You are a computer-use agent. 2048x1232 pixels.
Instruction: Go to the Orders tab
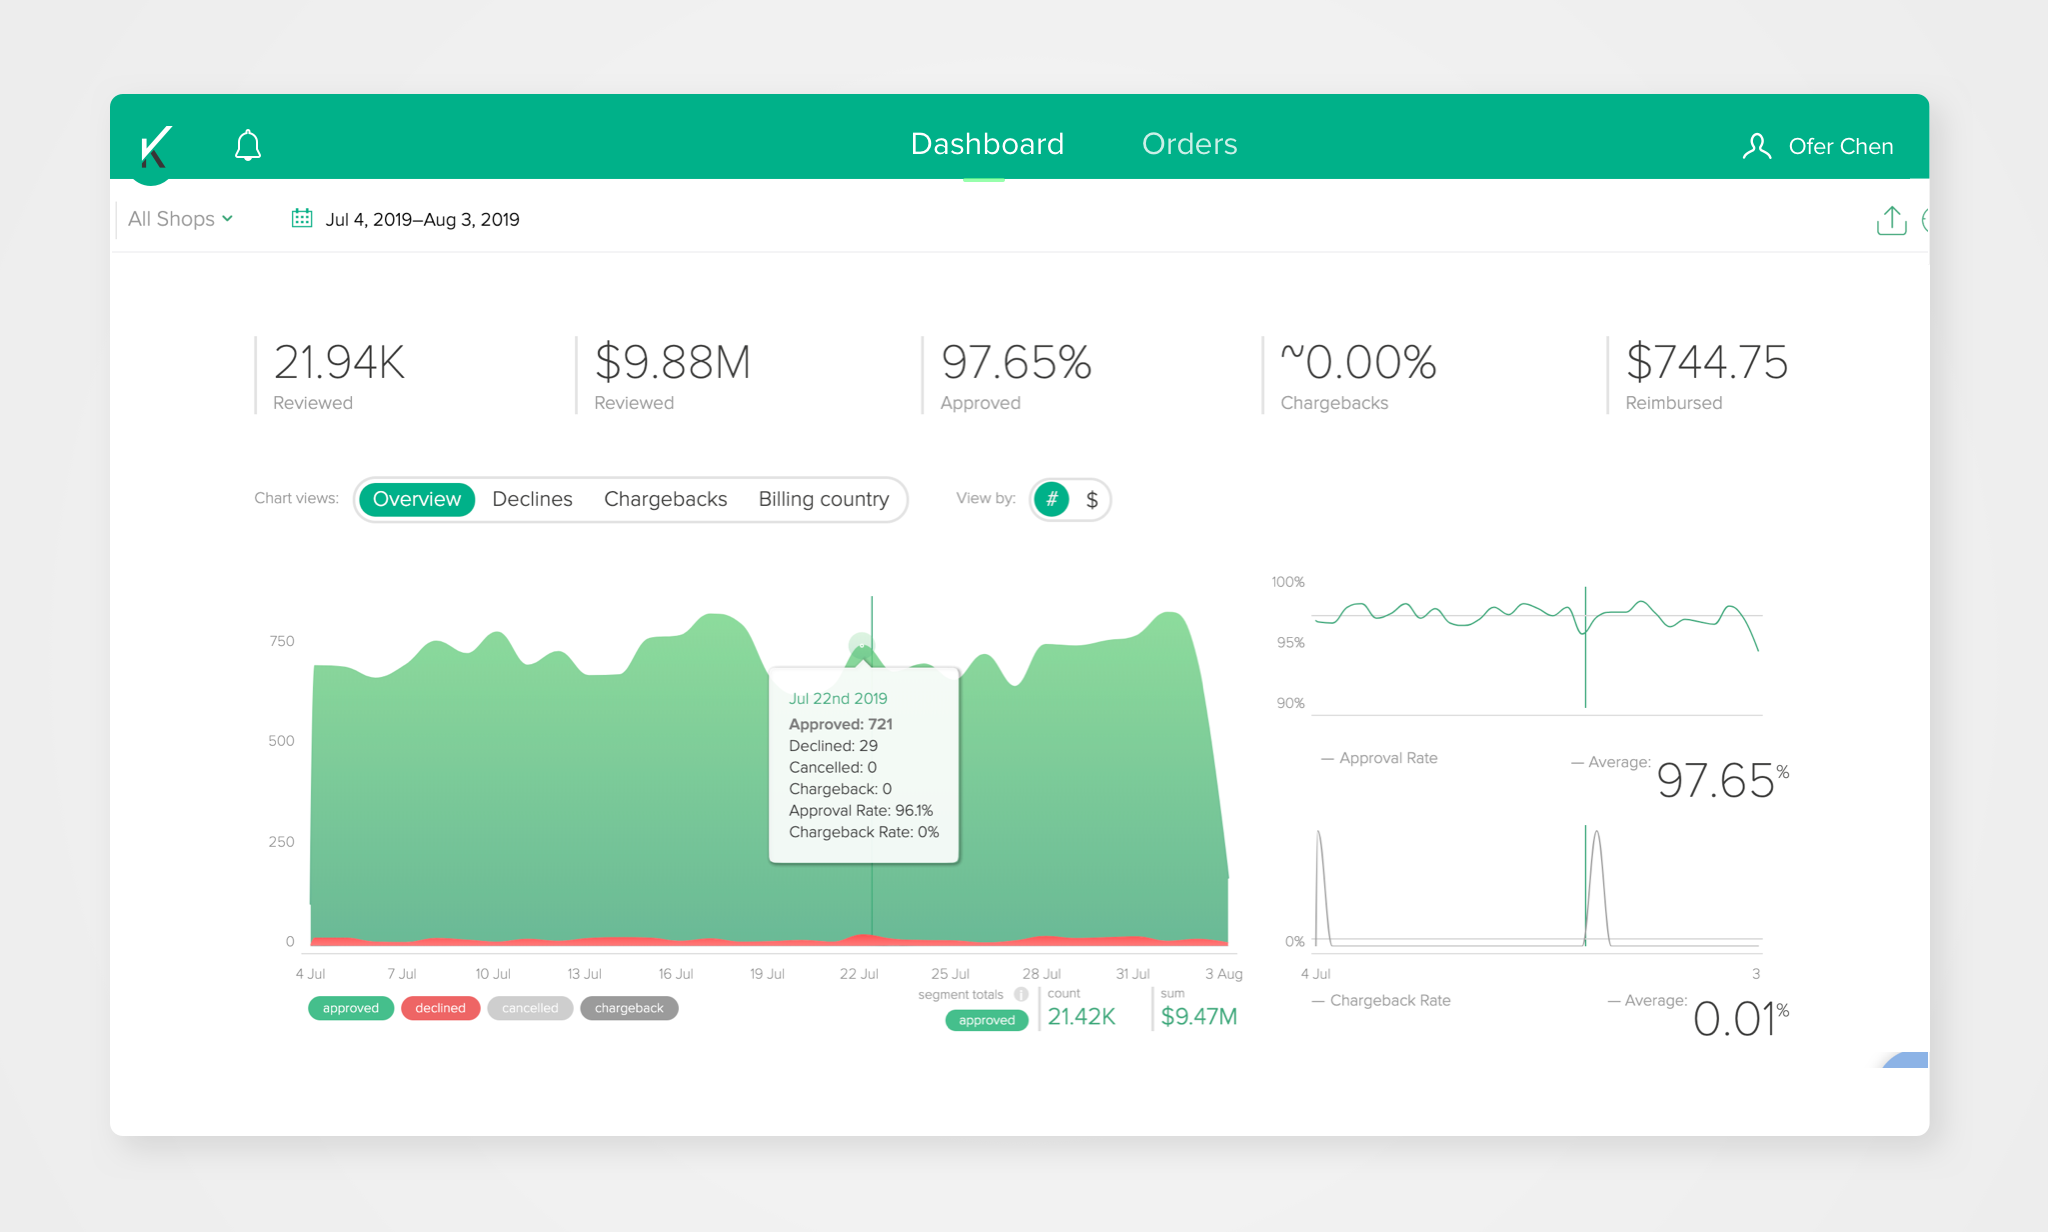point(1189,144)
